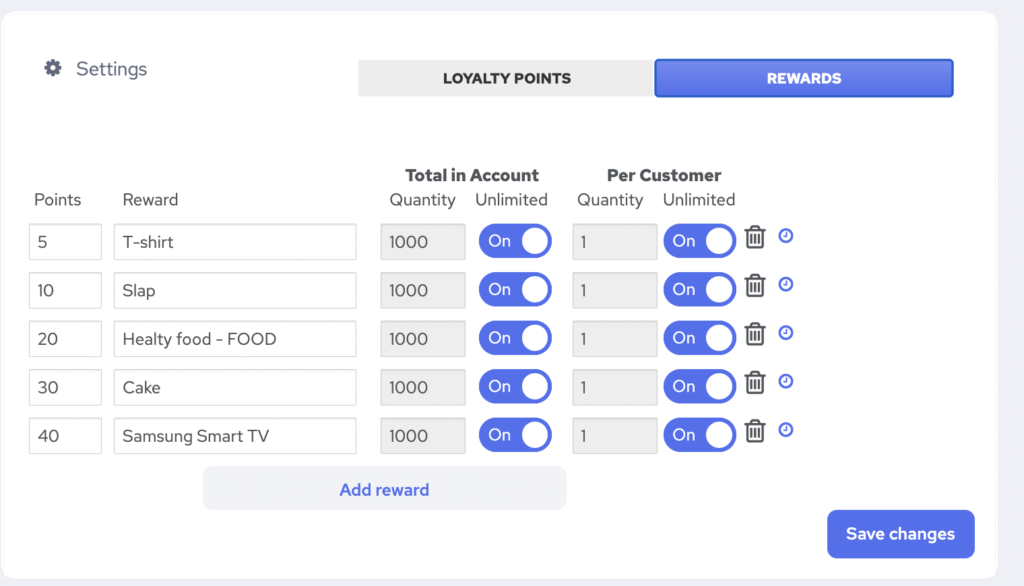Click the Cake reward name field
This screenshot has width=1024, height=586.
click(x=235, y=387)
